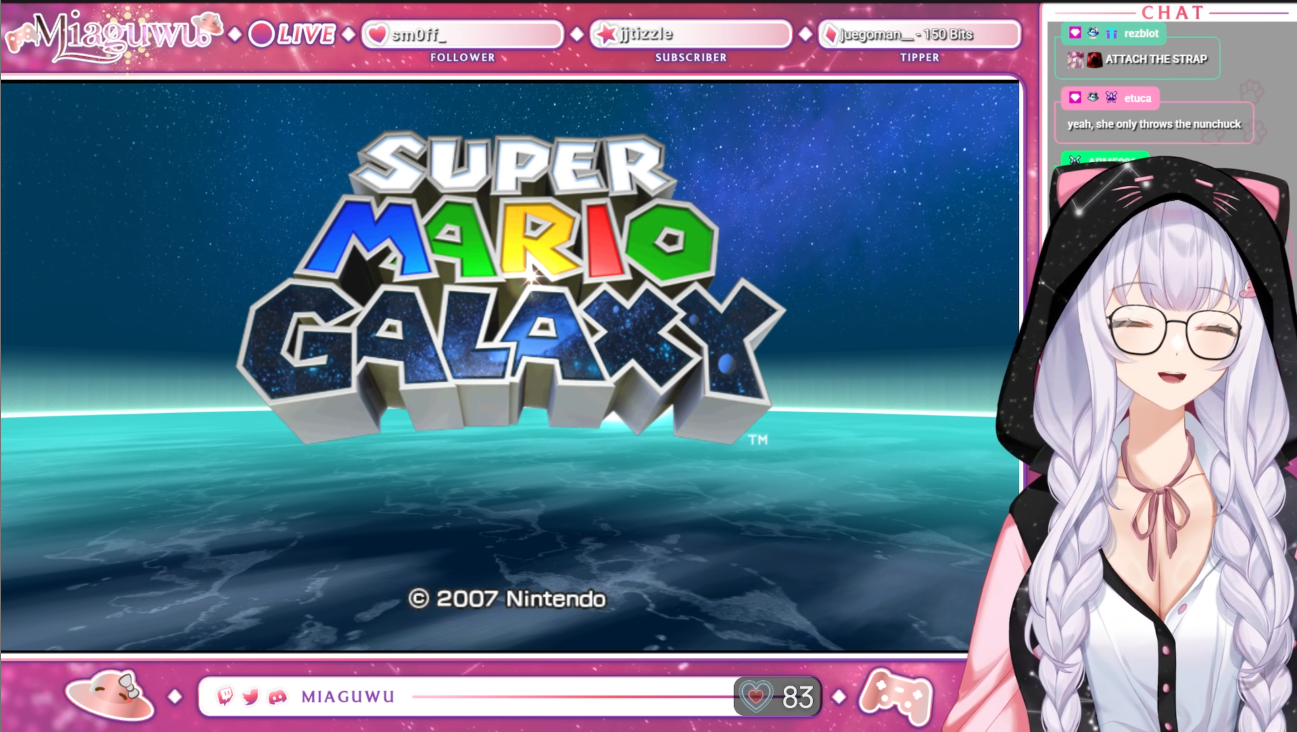This screenshot has height=732, width=1297.
Task: Click the MIAGUWU text in the bottom bar
Action: (348, 696)
